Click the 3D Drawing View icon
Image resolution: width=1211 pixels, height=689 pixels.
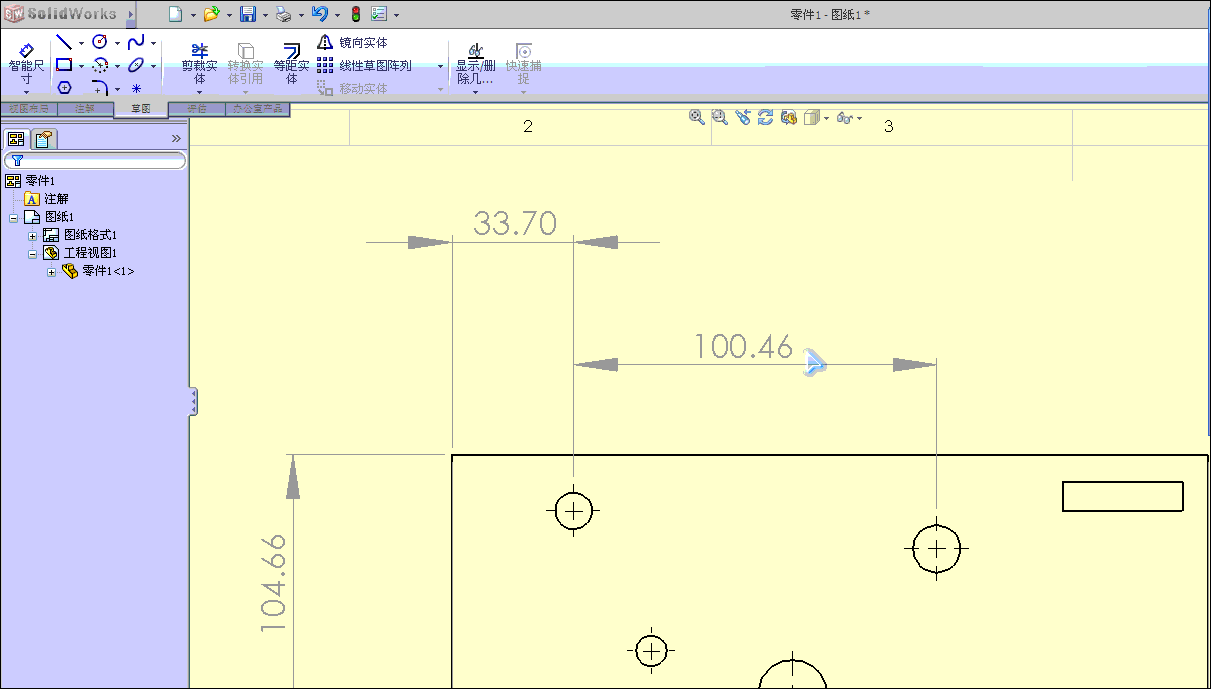[x=788, y=117]
